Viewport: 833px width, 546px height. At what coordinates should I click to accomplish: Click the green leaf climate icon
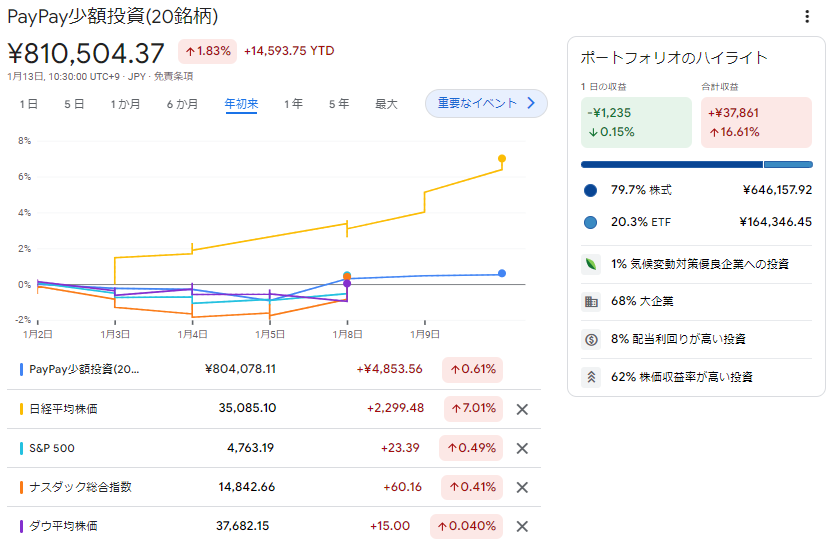pos(590,264)
